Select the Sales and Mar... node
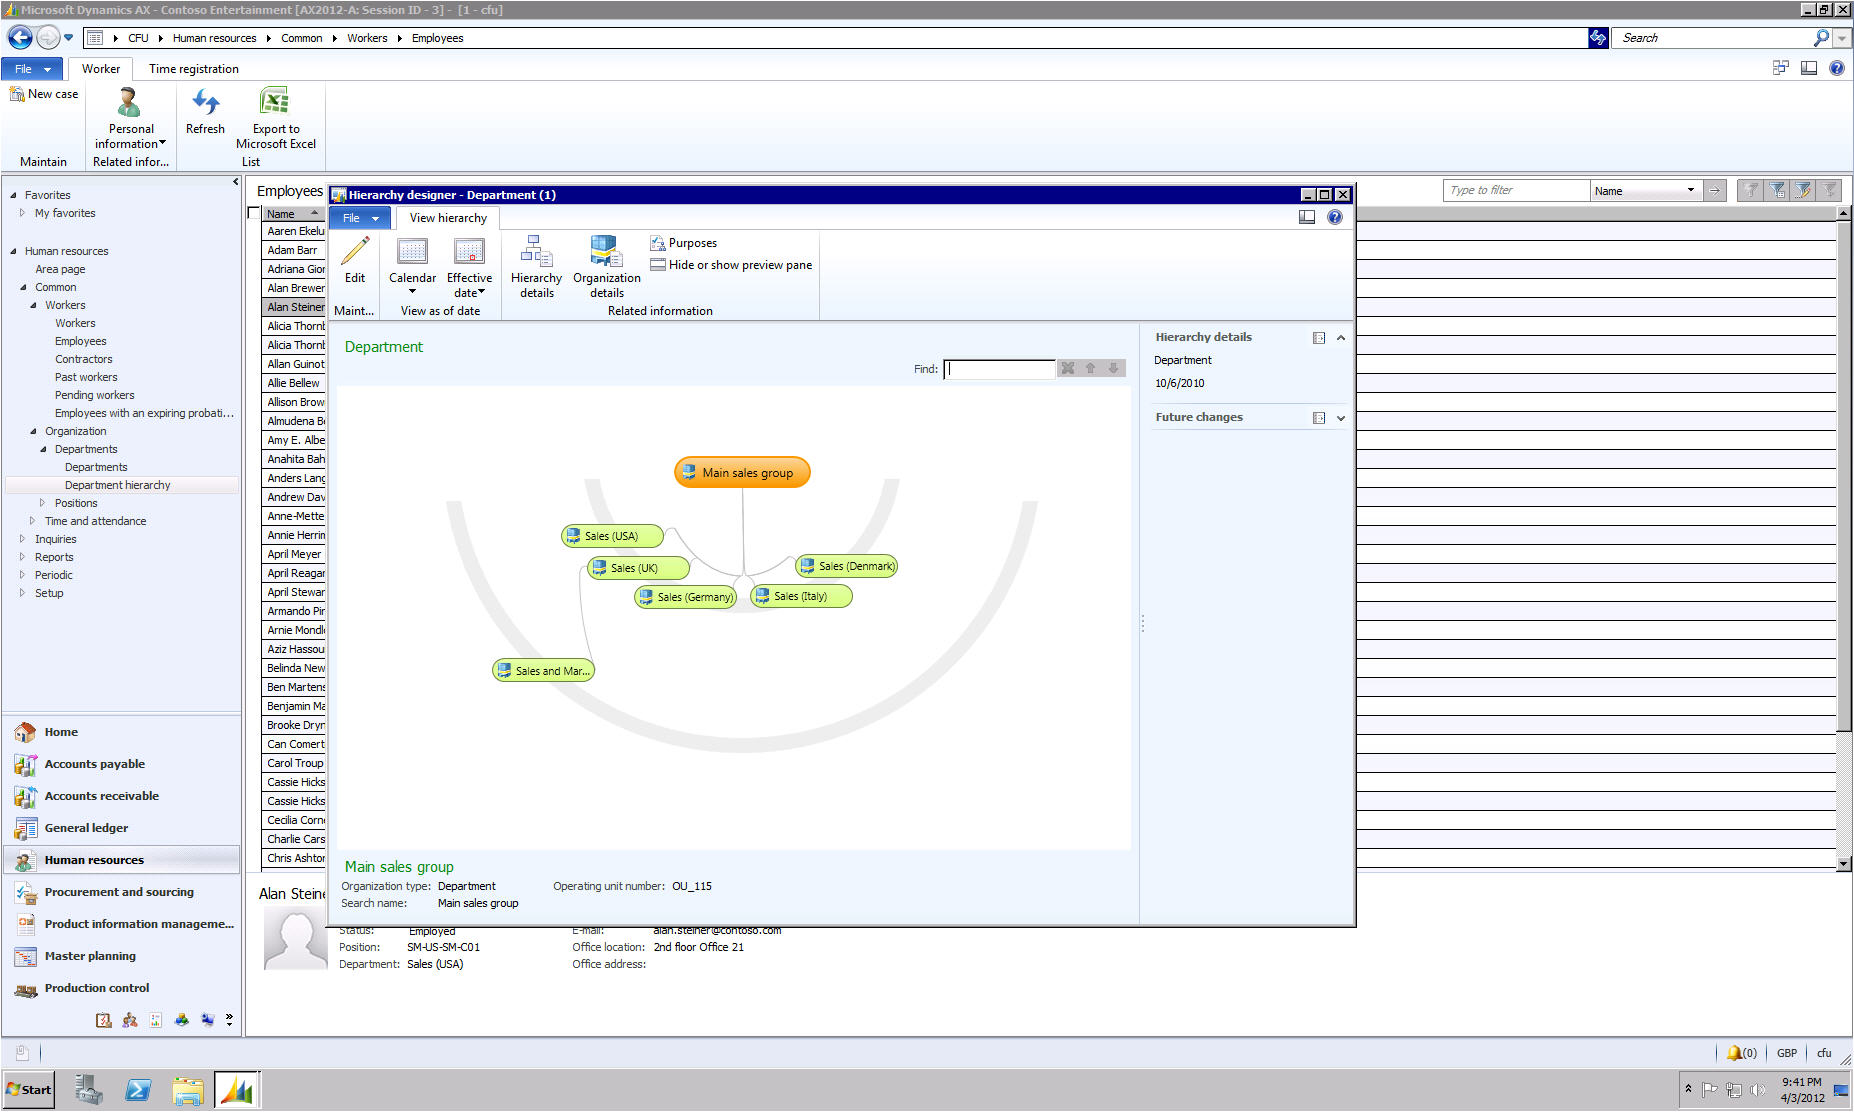 click(544, 671)
